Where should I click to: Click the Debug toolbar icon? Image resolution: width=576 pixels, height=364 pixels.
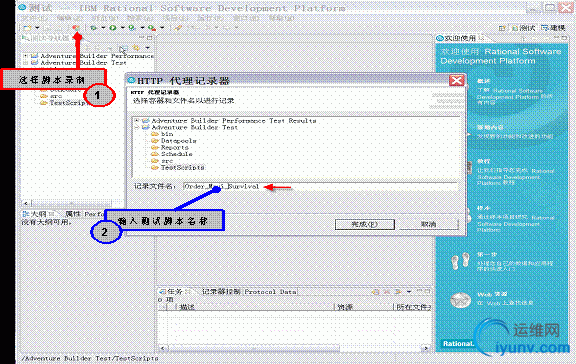pyautogui.click(x=94, y=28)
